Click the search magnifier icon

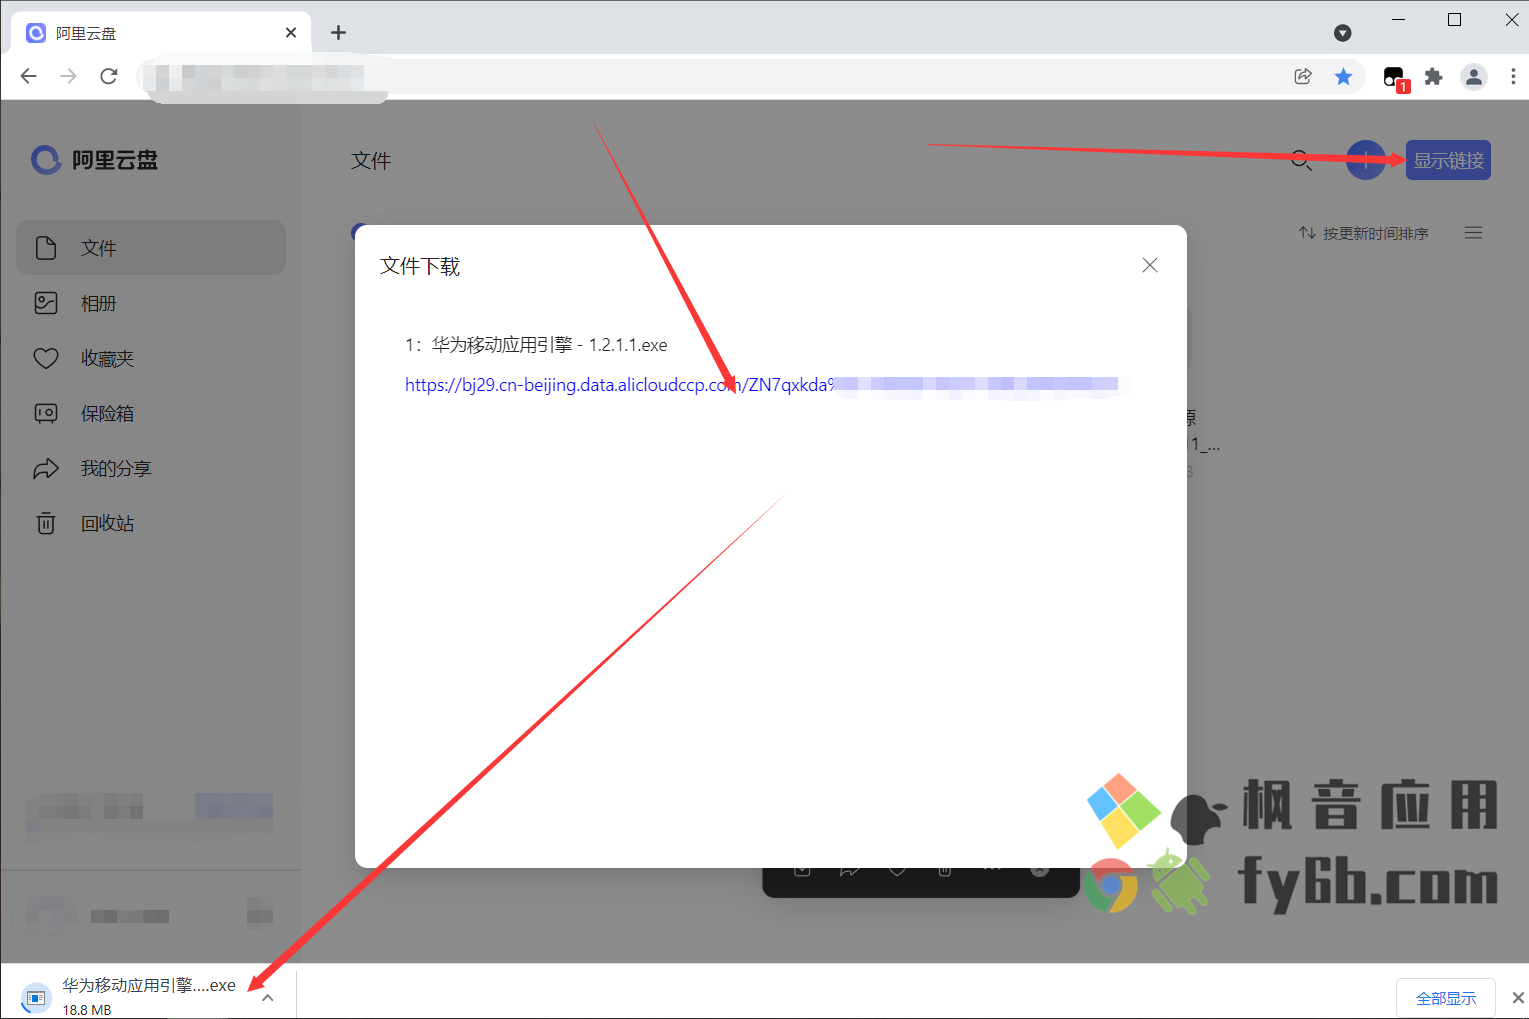1301,160
